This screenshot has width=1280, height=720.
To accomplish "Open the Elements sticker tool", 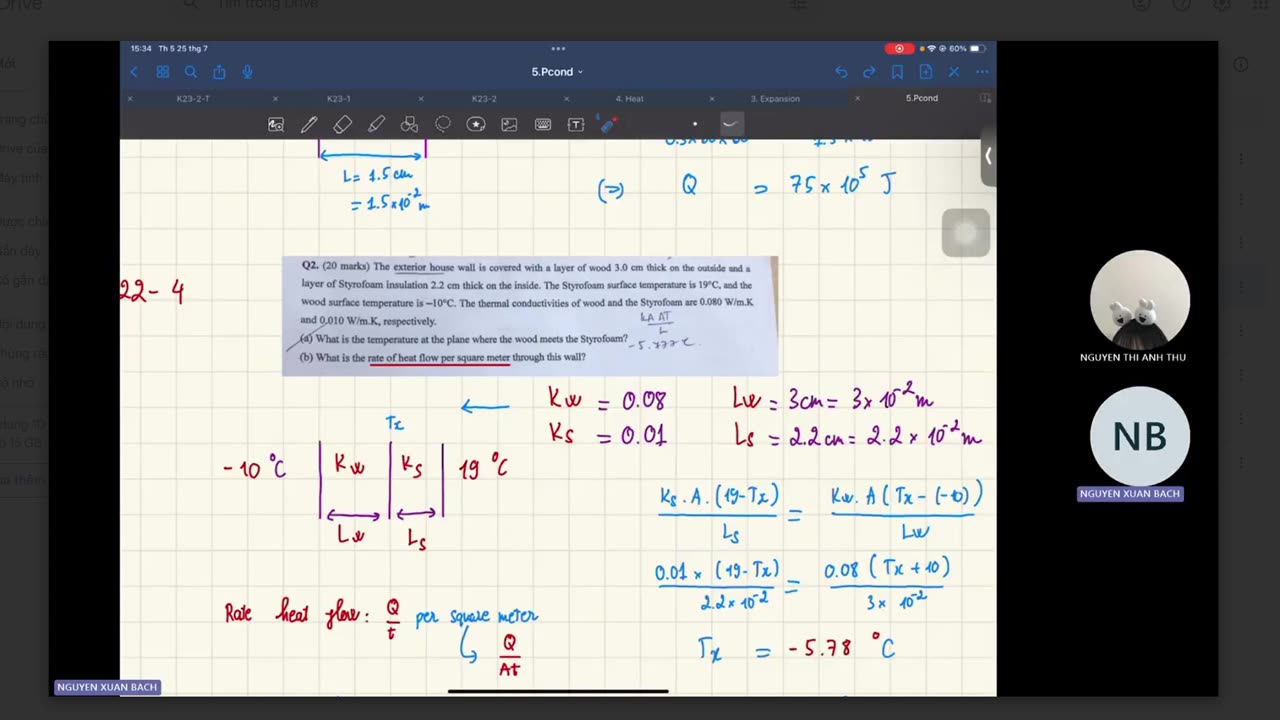I will (x=476, y=124).
